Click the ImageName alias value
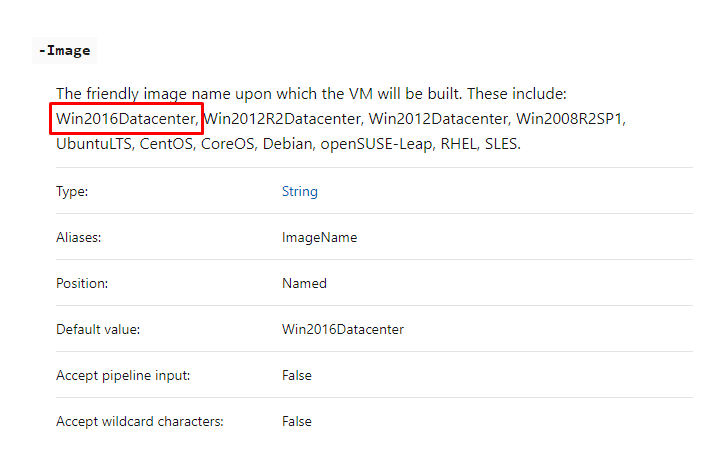This screenshot has height=452, width=720. 319,237
